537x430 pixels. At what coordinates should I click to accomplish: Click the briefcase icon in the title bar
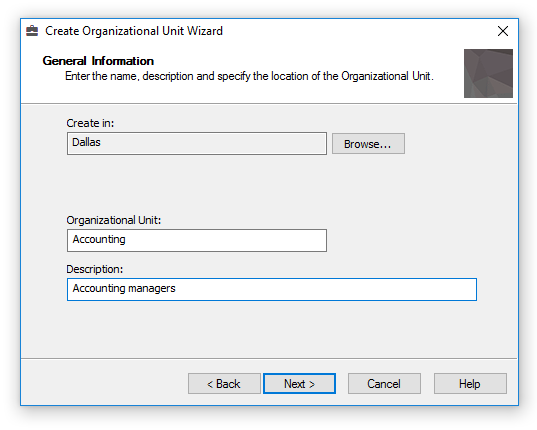pyautogui.click(x=32, y=31)
